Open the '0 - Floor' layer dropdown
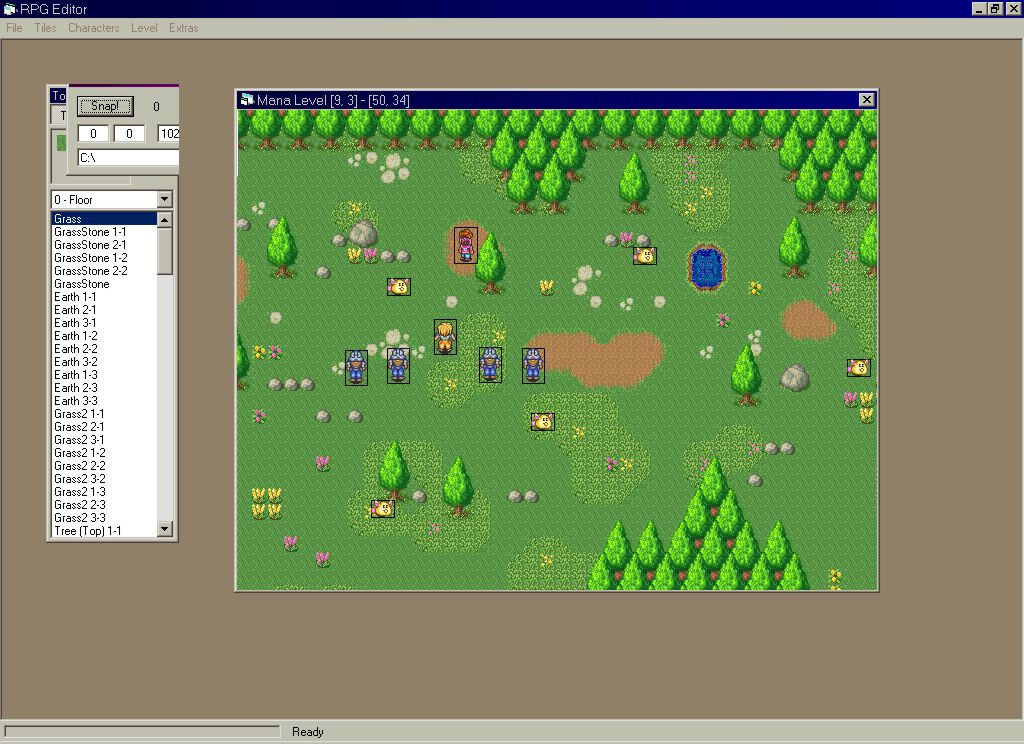1024x744 pixels. point(164,200)
